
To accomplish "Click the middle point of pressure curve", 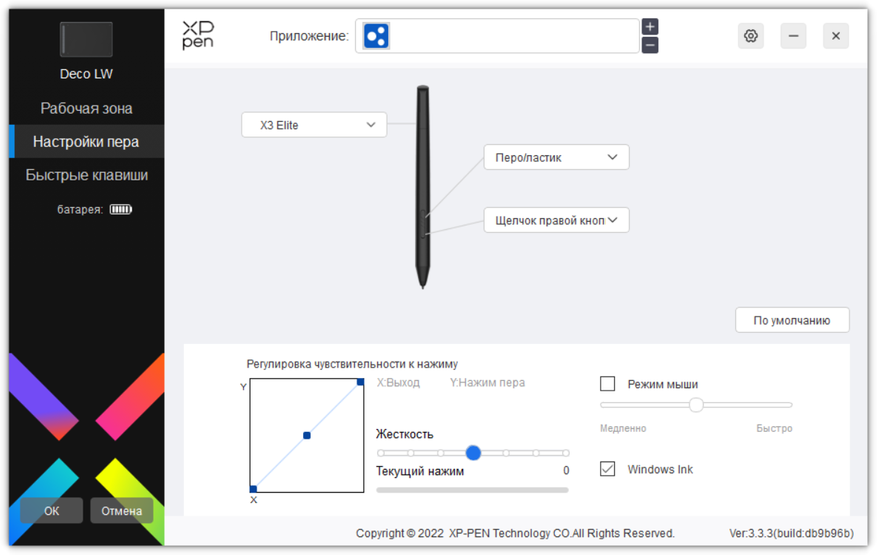I will click(x=307, y=435).
